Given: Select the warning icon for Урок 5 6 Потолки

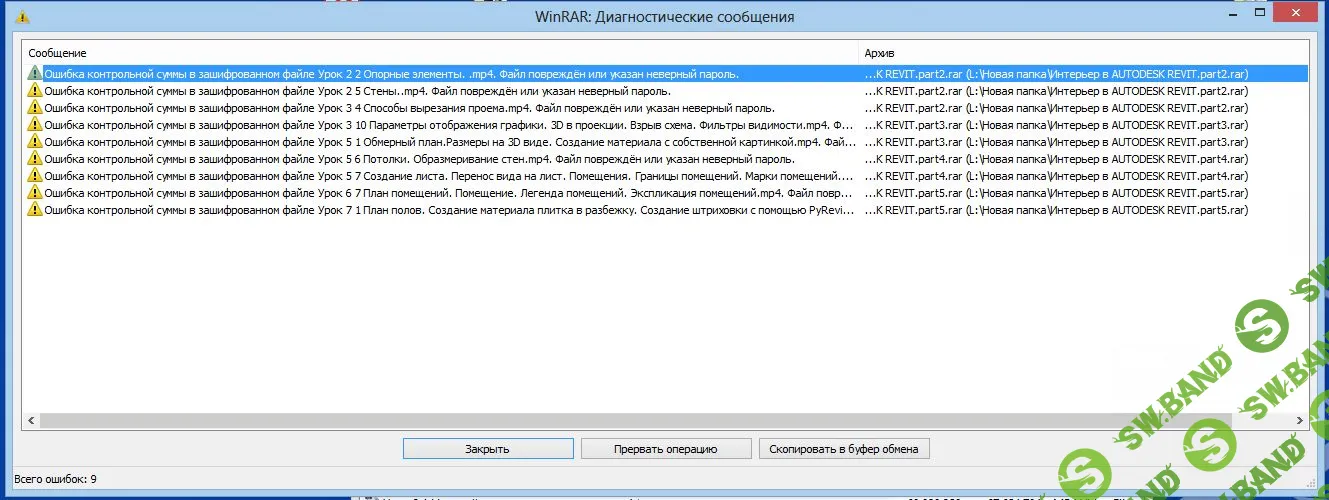Looking at the screenshot, I should coord(35,159).
